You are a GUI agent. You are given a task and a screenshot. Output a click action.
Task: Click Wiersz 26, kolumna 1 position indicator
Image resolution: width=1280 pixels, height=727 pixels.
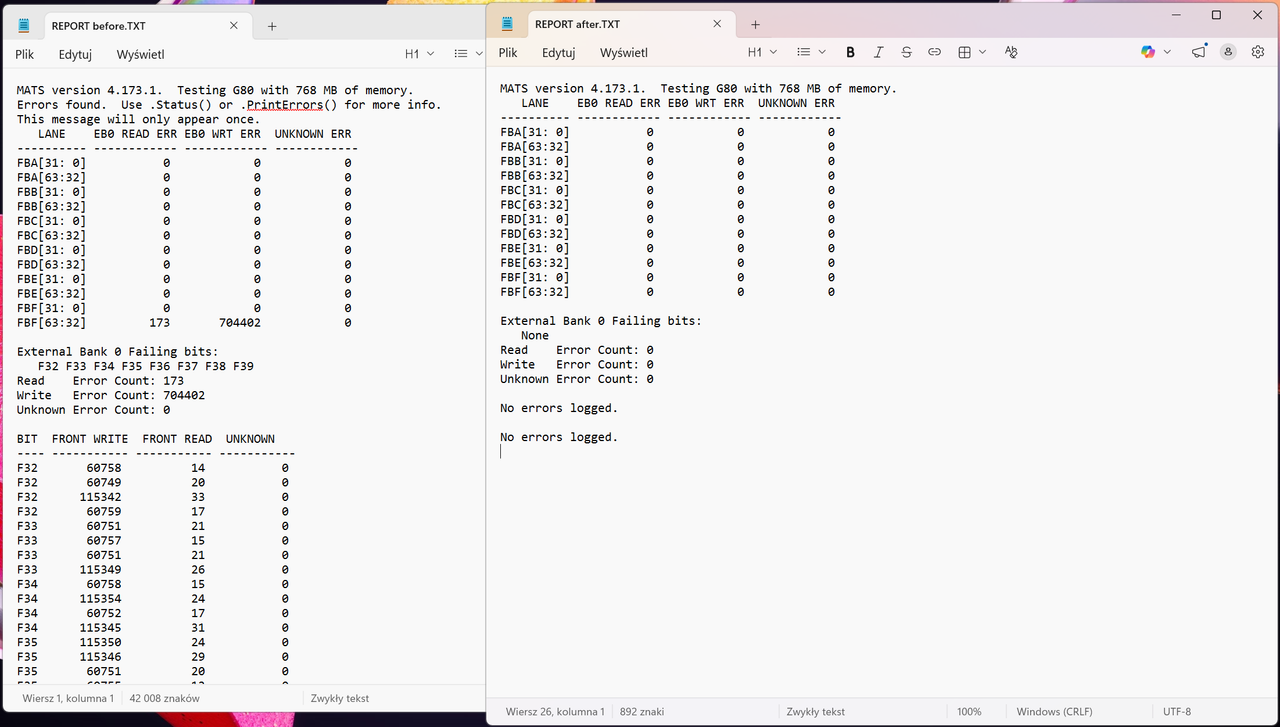555,712
